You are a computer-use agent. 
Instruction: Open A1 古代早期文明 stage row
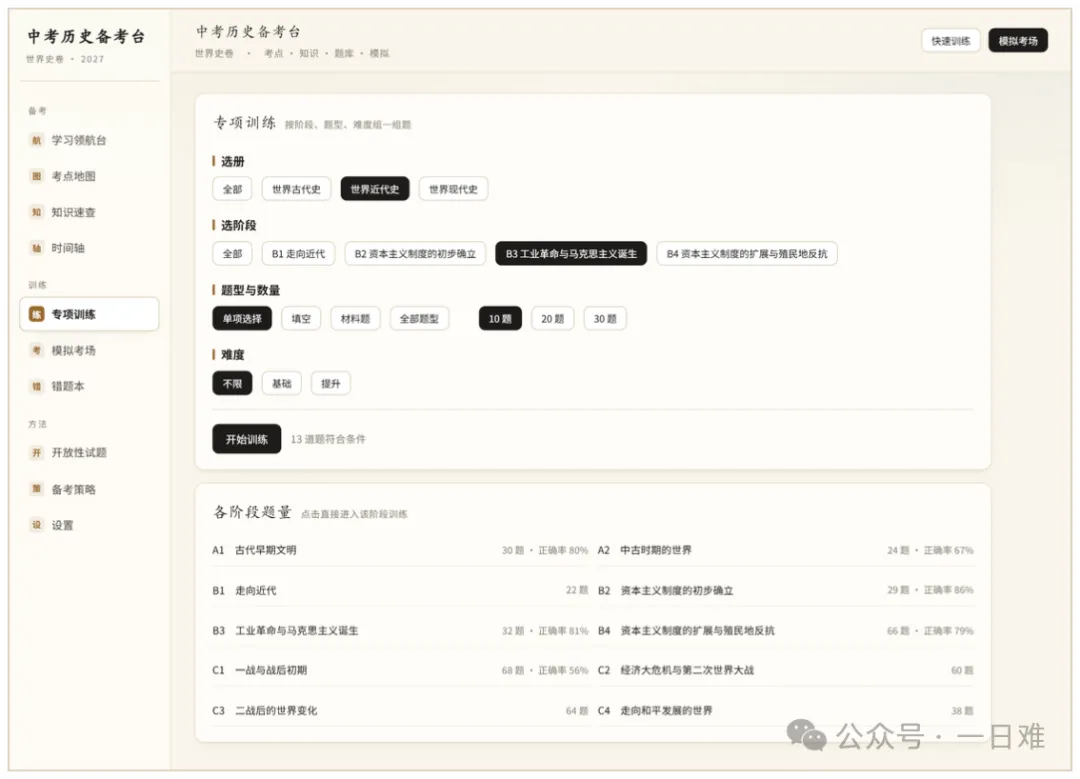coord(400,550)
